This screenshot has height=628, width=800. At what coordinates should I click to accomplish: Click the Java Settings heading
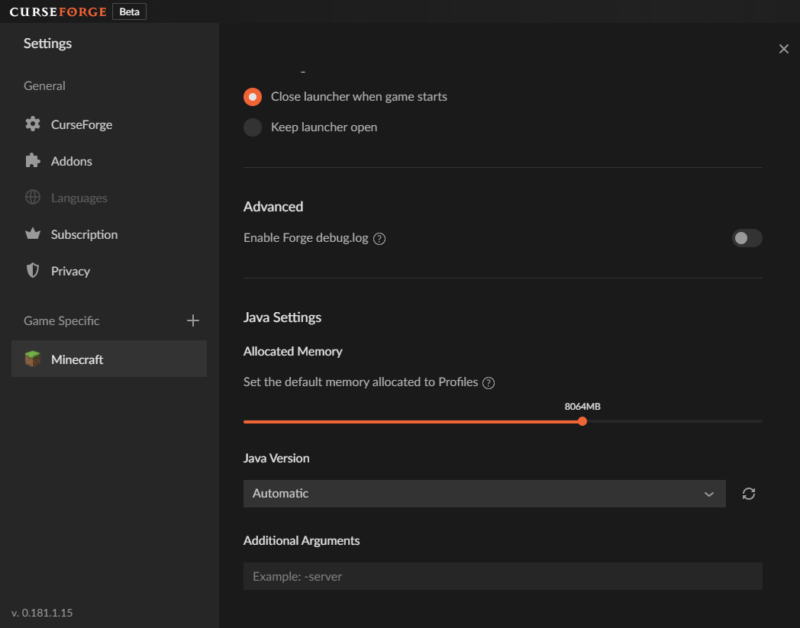pyautogui.click(x=282, y=317)
